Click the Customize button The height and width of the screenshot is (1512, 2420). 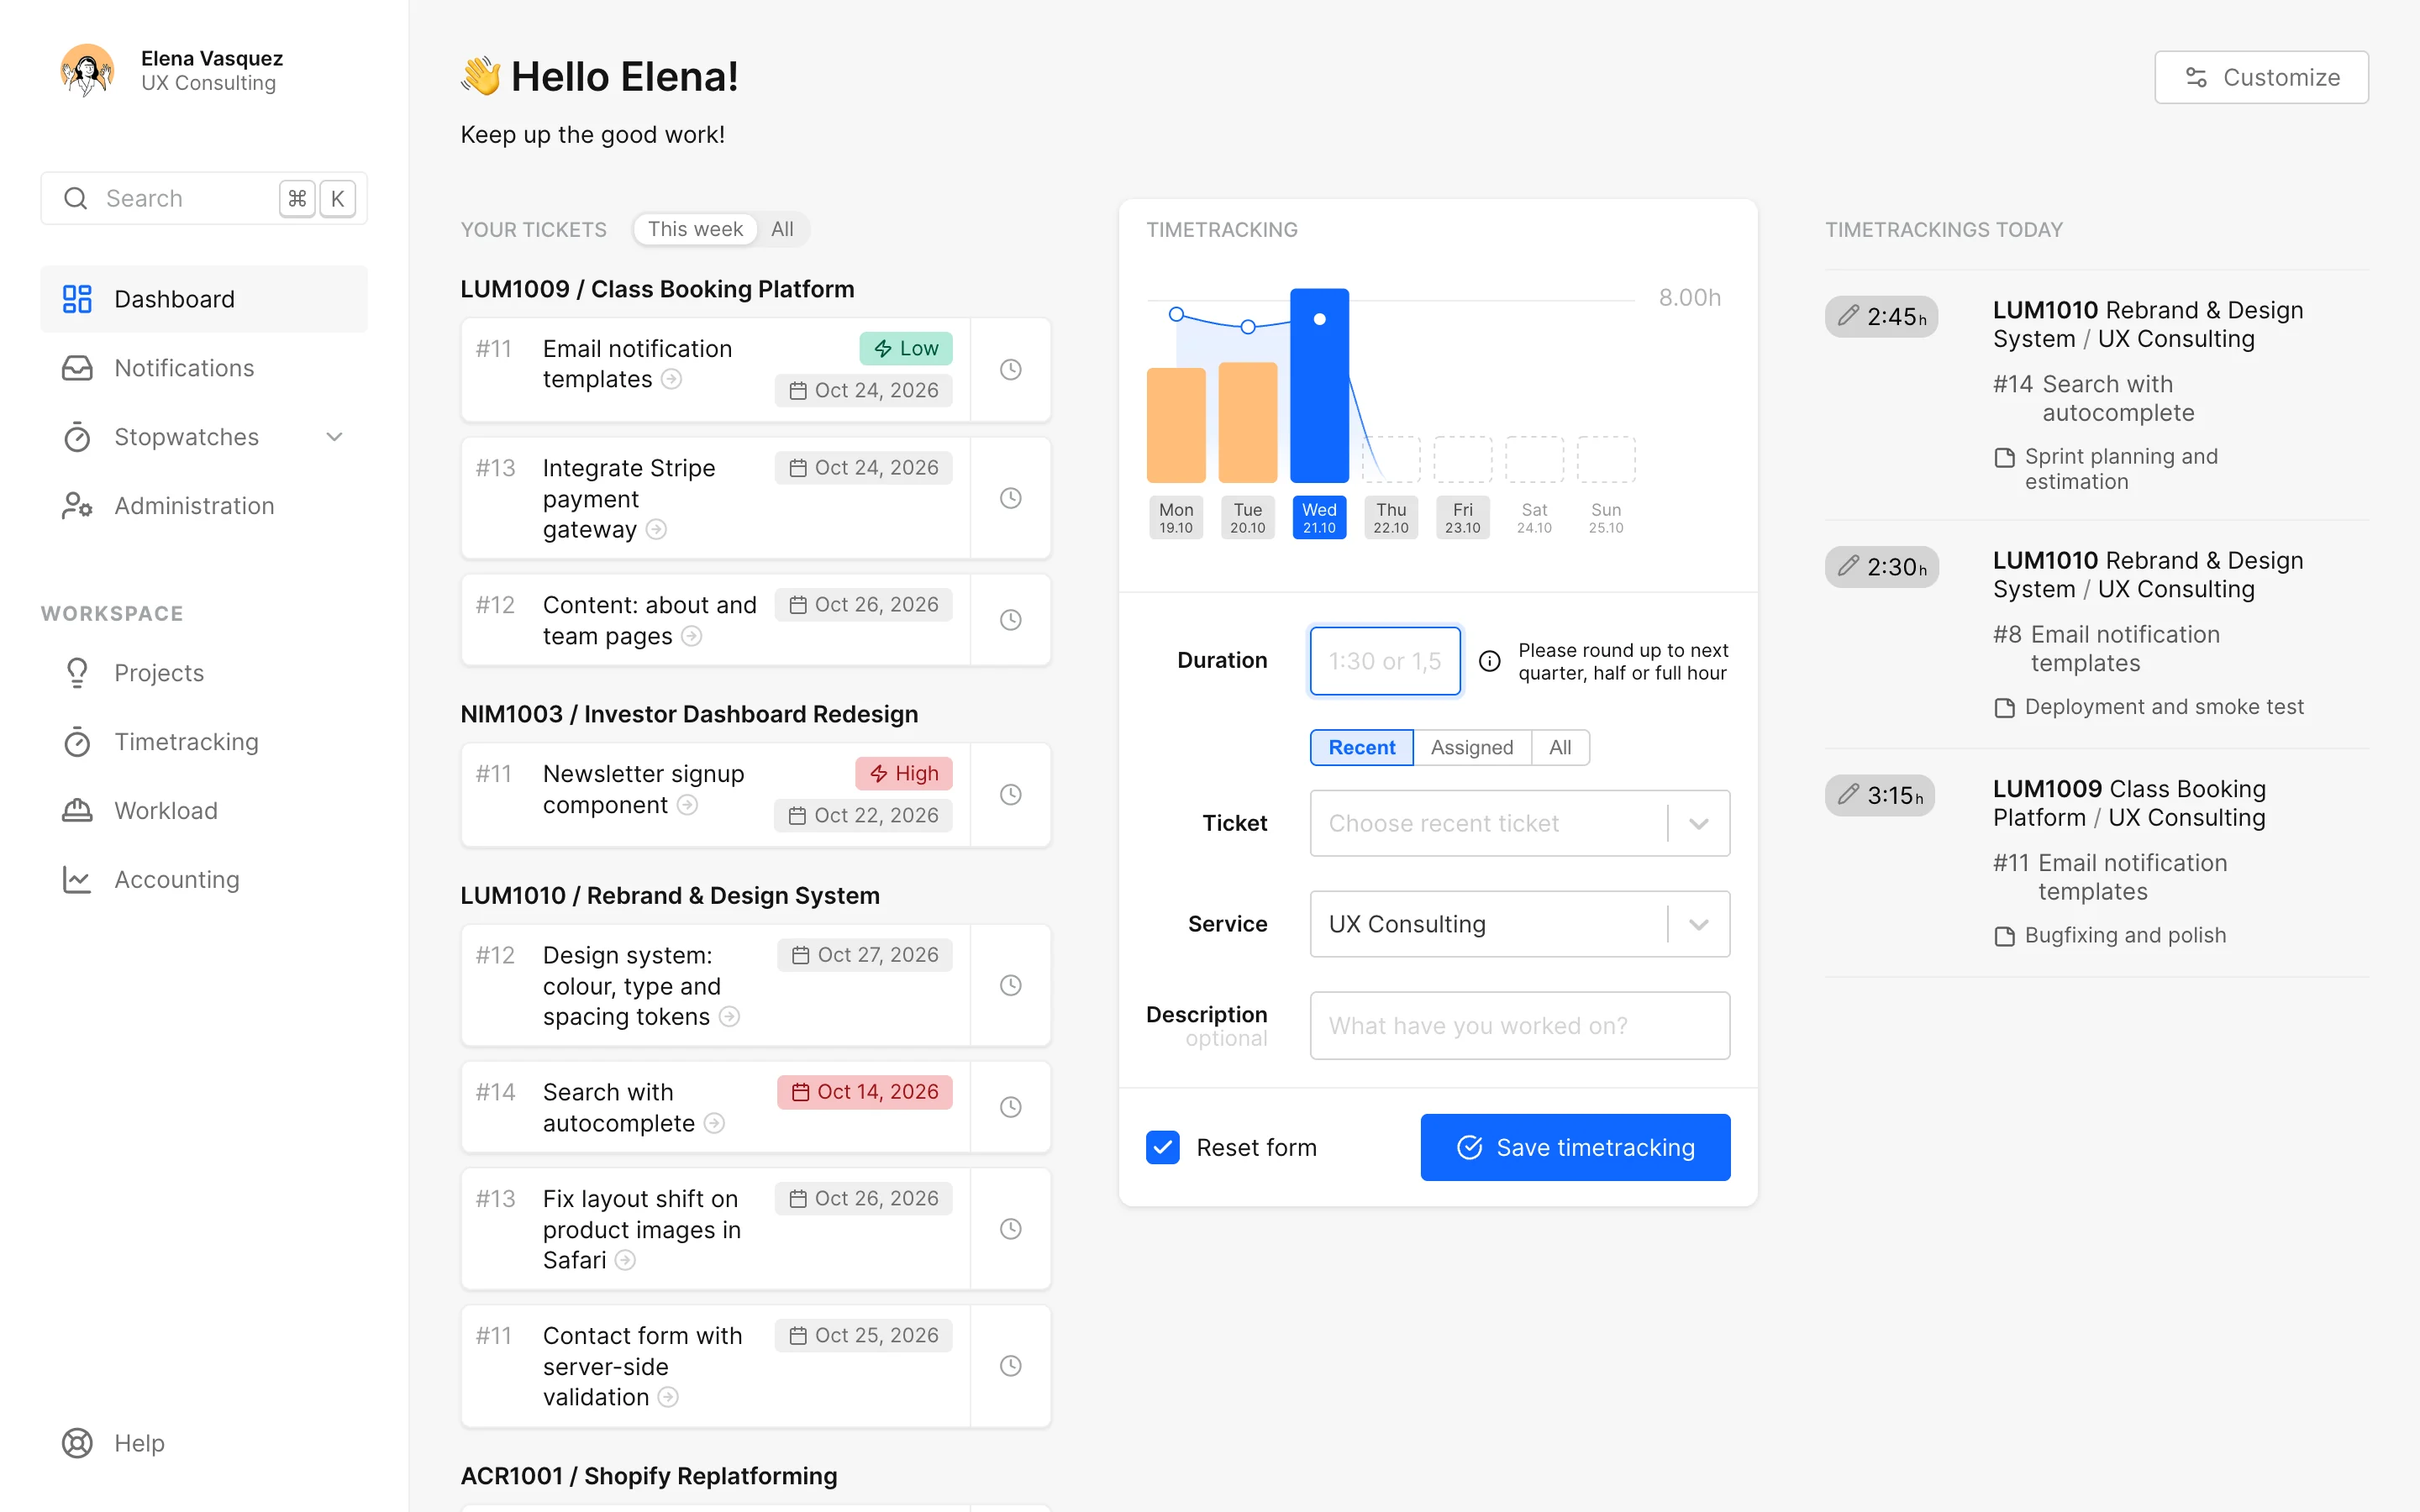click(x=2261, y=77)
